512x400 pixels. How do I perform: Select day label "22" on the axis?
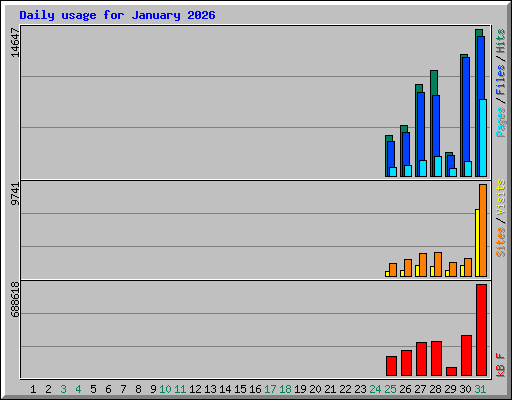345,389
